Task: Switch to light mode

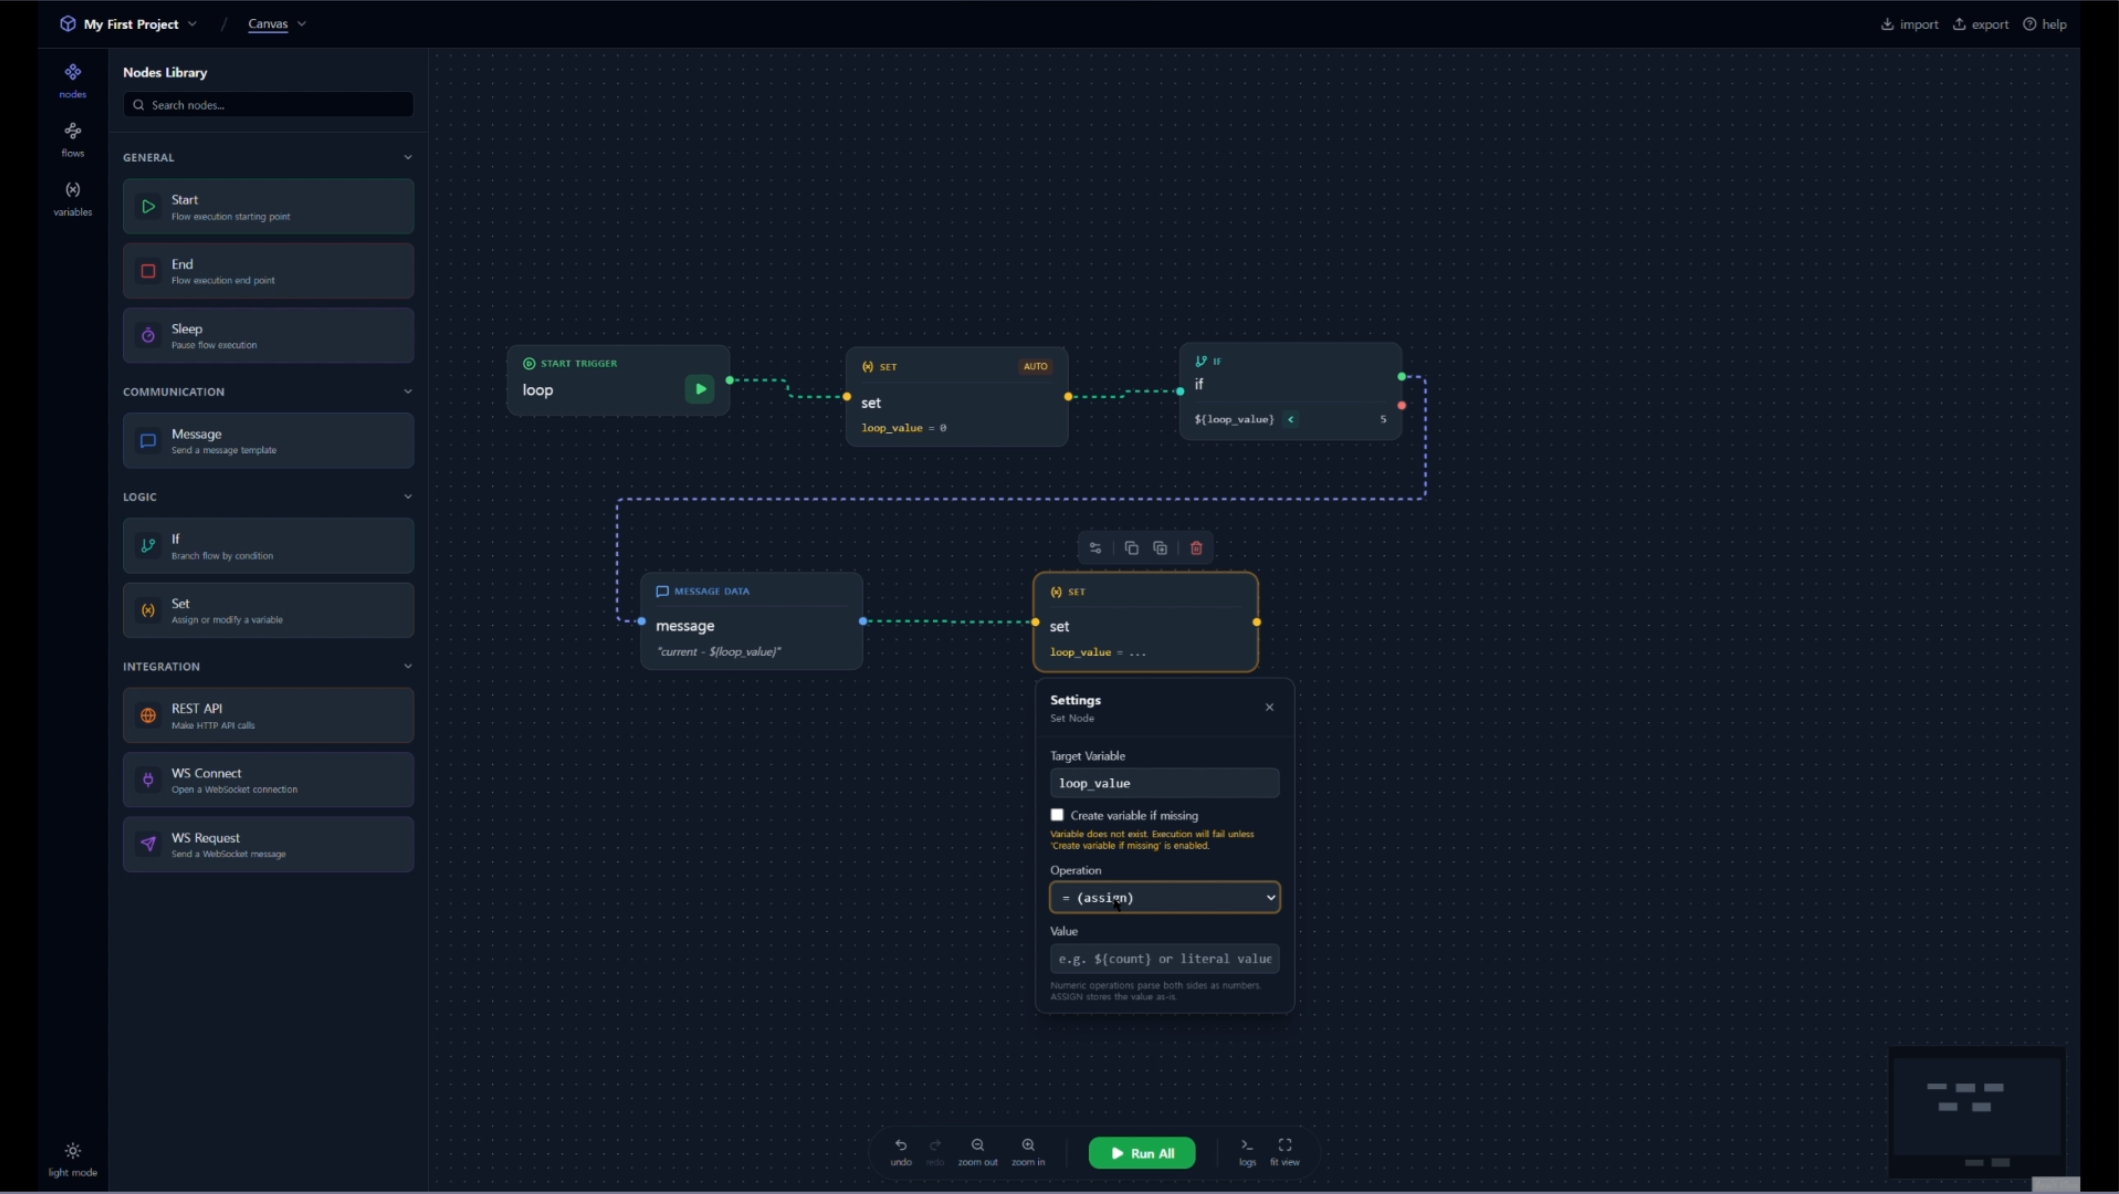Action: coord(72,1160)
